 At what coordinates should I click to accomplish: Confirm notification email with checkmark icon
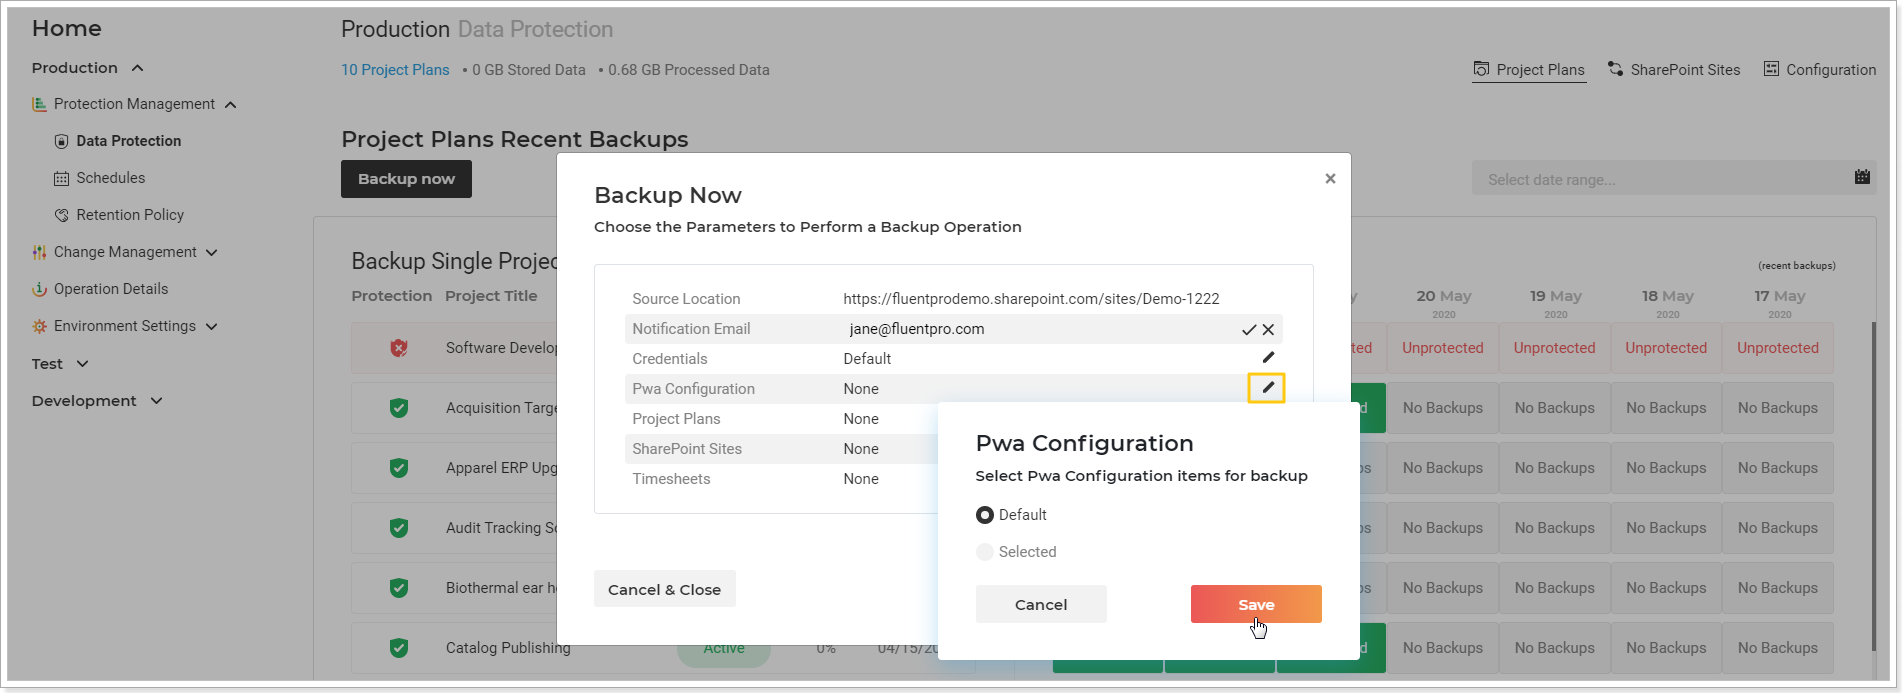pyautogui.click(x=1249, y=329)
